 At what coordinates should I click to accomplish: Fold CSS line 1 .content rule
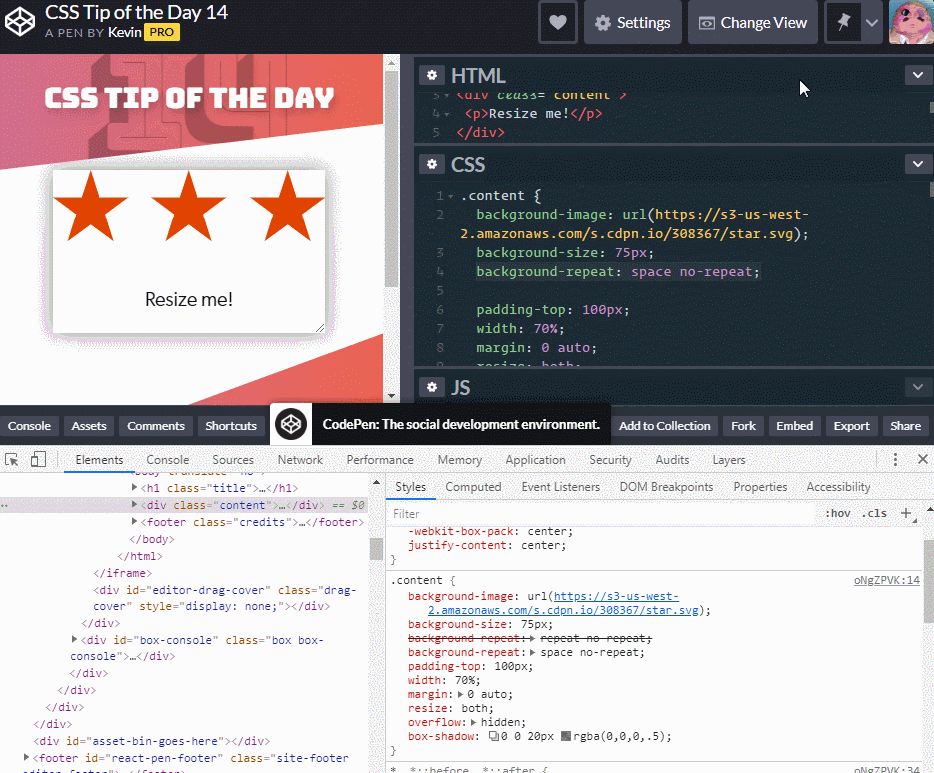(x=451, y=196)
